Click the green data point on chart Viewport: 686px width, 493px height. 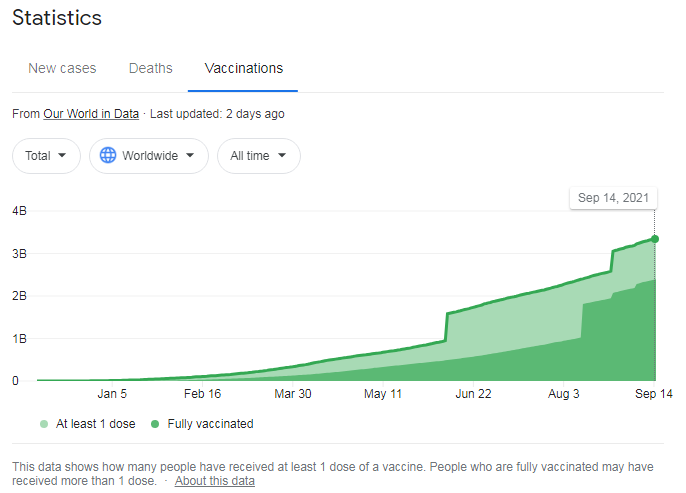tap(655, 238)
